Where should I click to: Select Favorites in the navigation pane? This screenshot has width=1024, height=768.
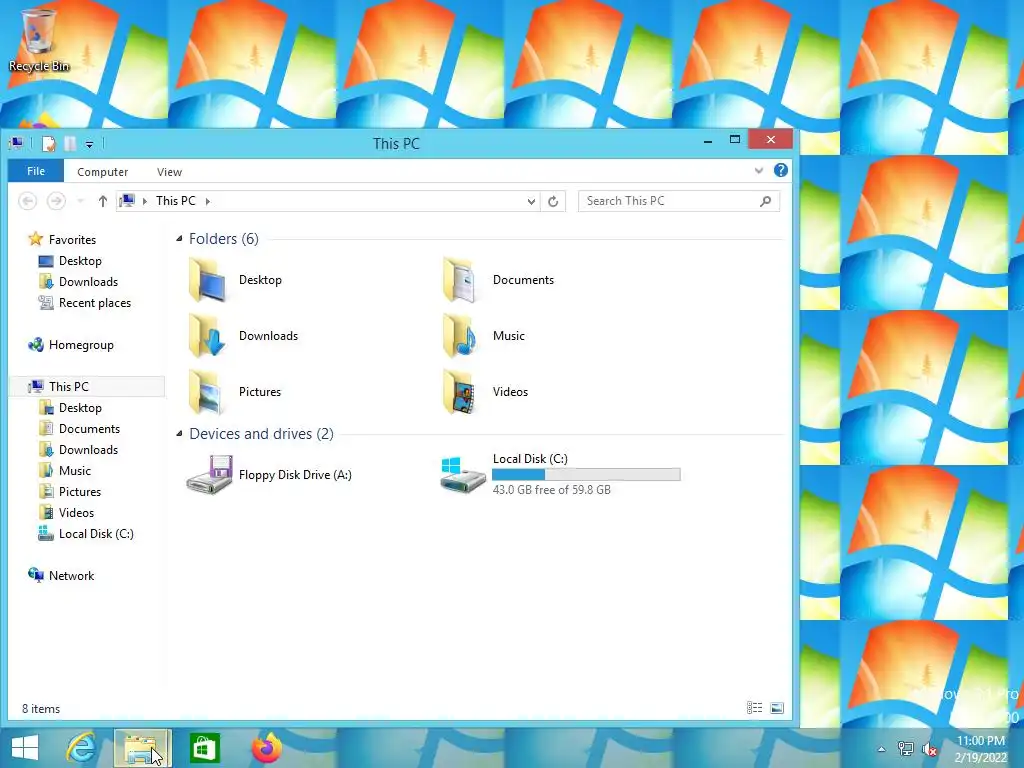(x=62, y=240)
